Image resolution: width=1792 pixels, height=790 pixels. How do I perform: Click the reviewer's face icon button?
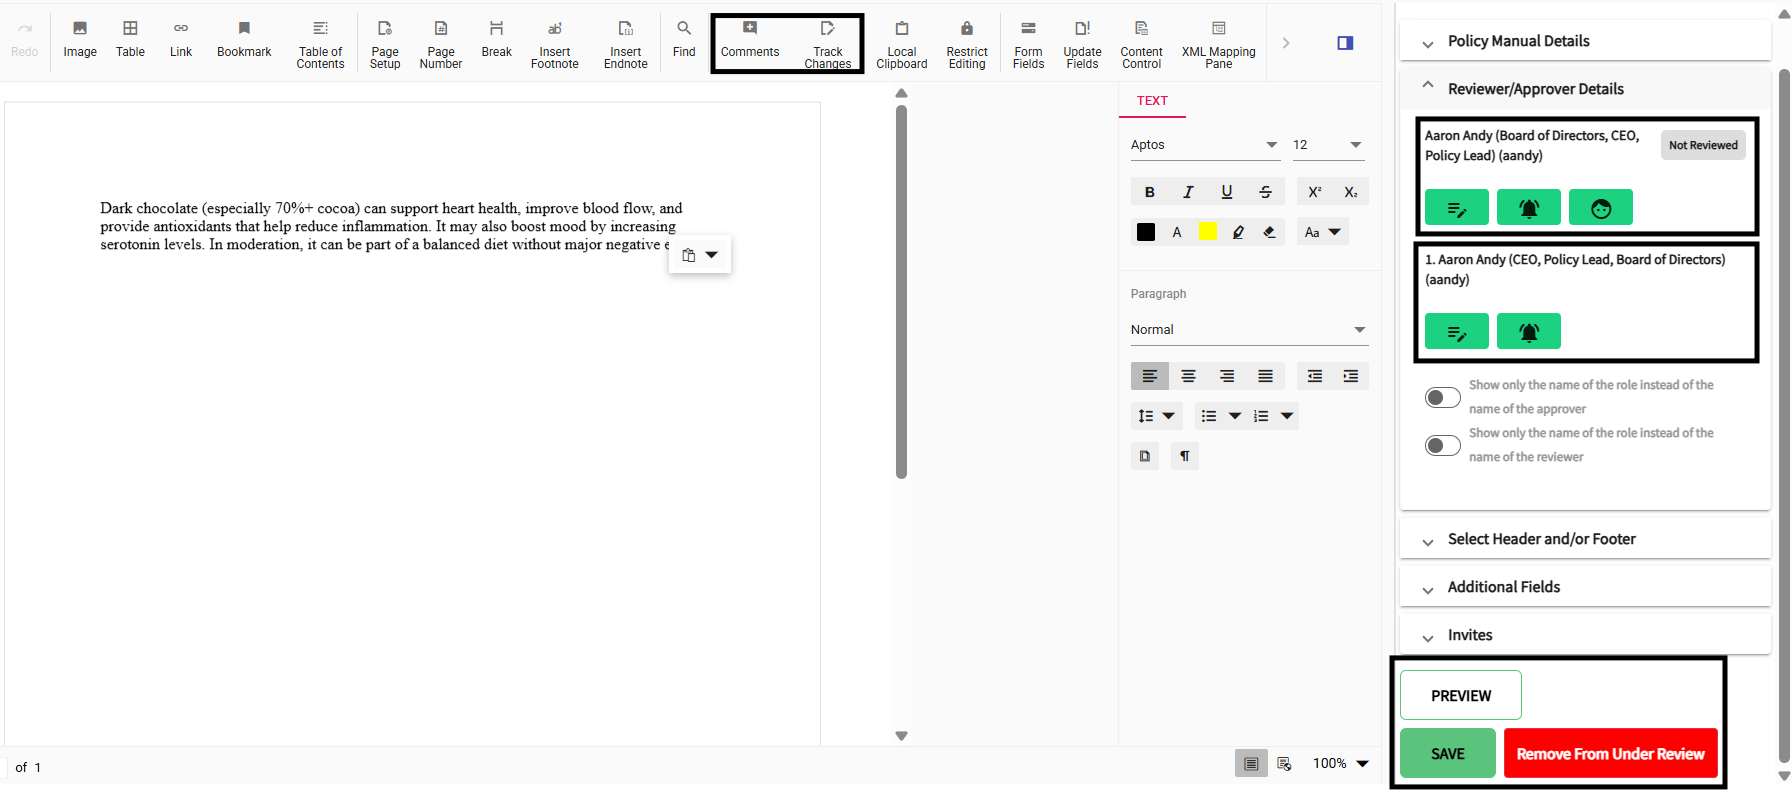1600,208
